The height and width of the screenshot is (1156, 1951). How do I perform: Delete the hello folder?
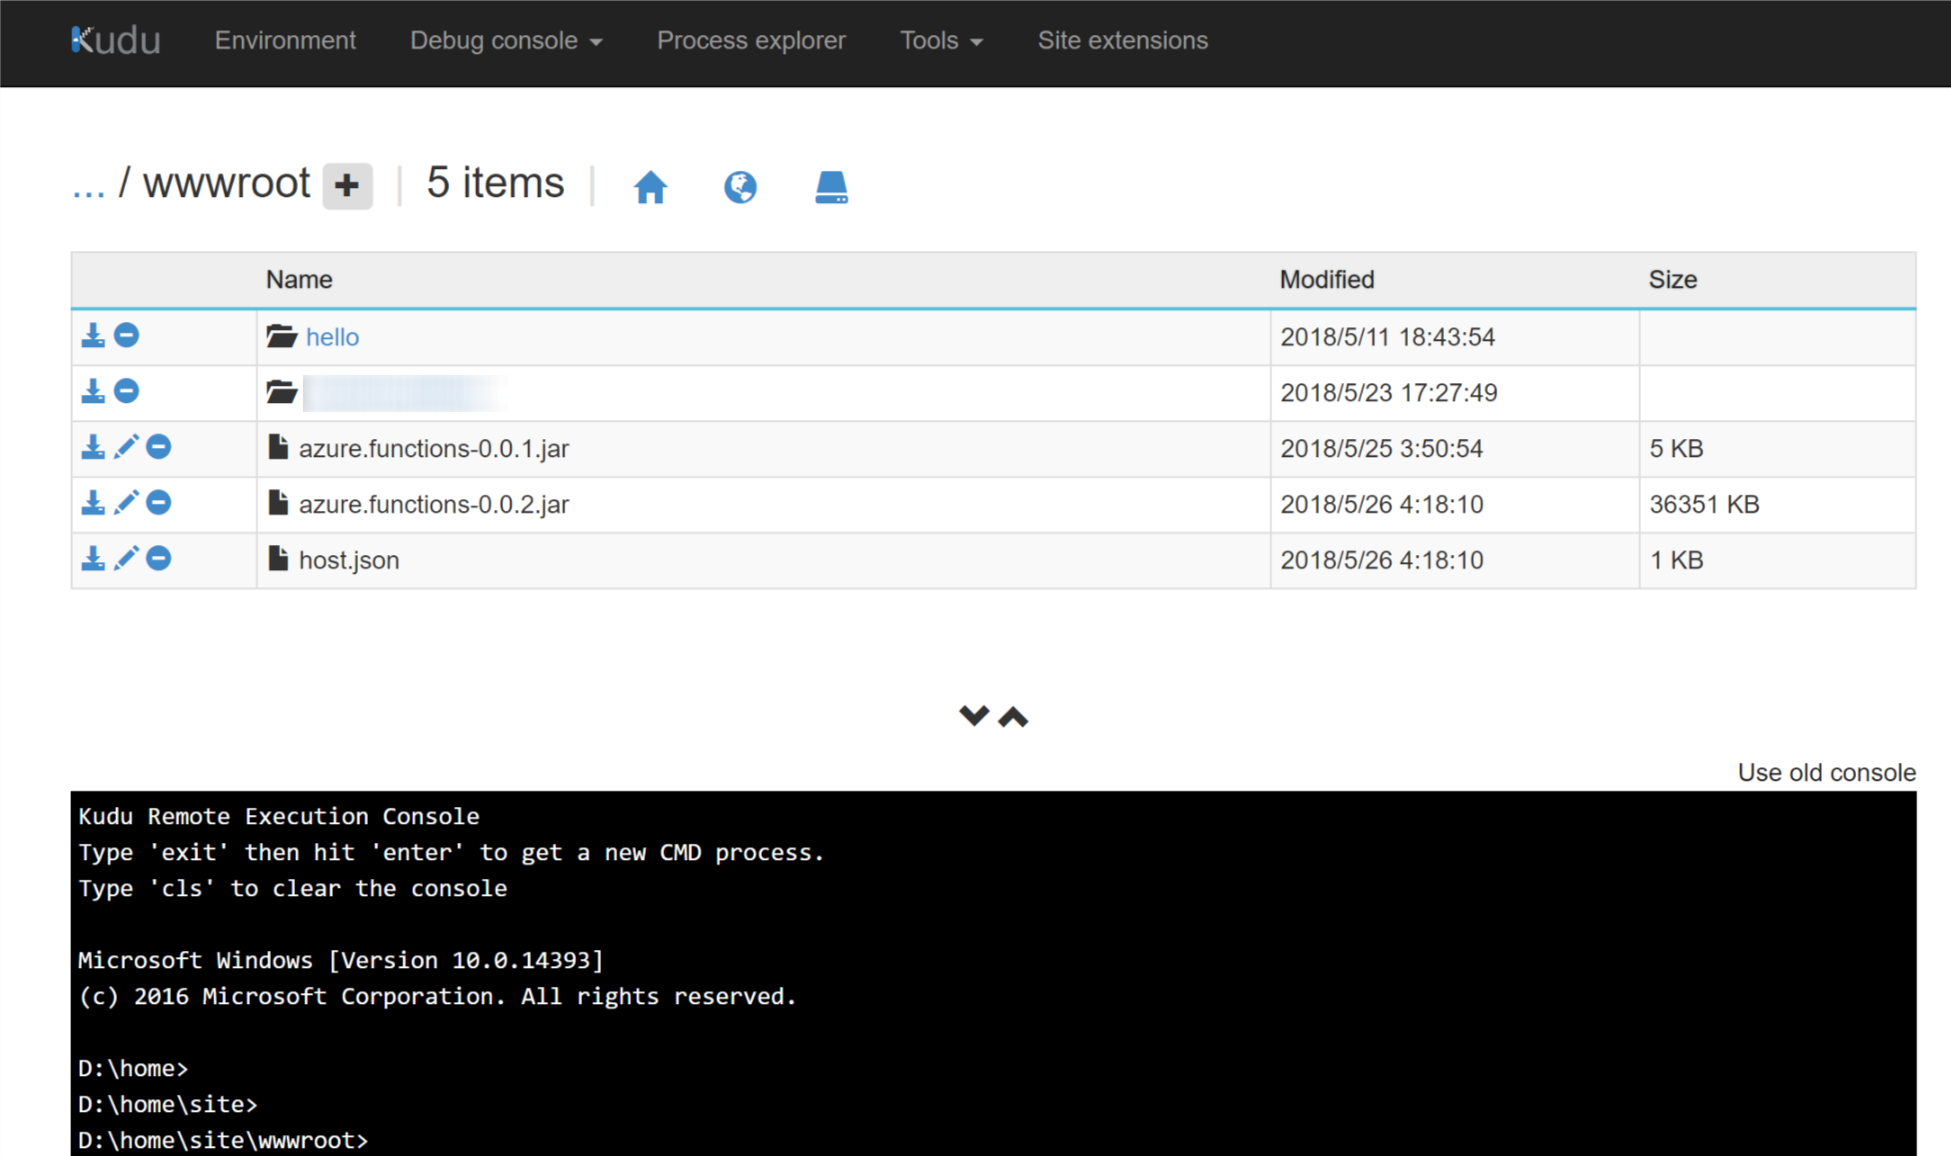click(x=126, y=336)
